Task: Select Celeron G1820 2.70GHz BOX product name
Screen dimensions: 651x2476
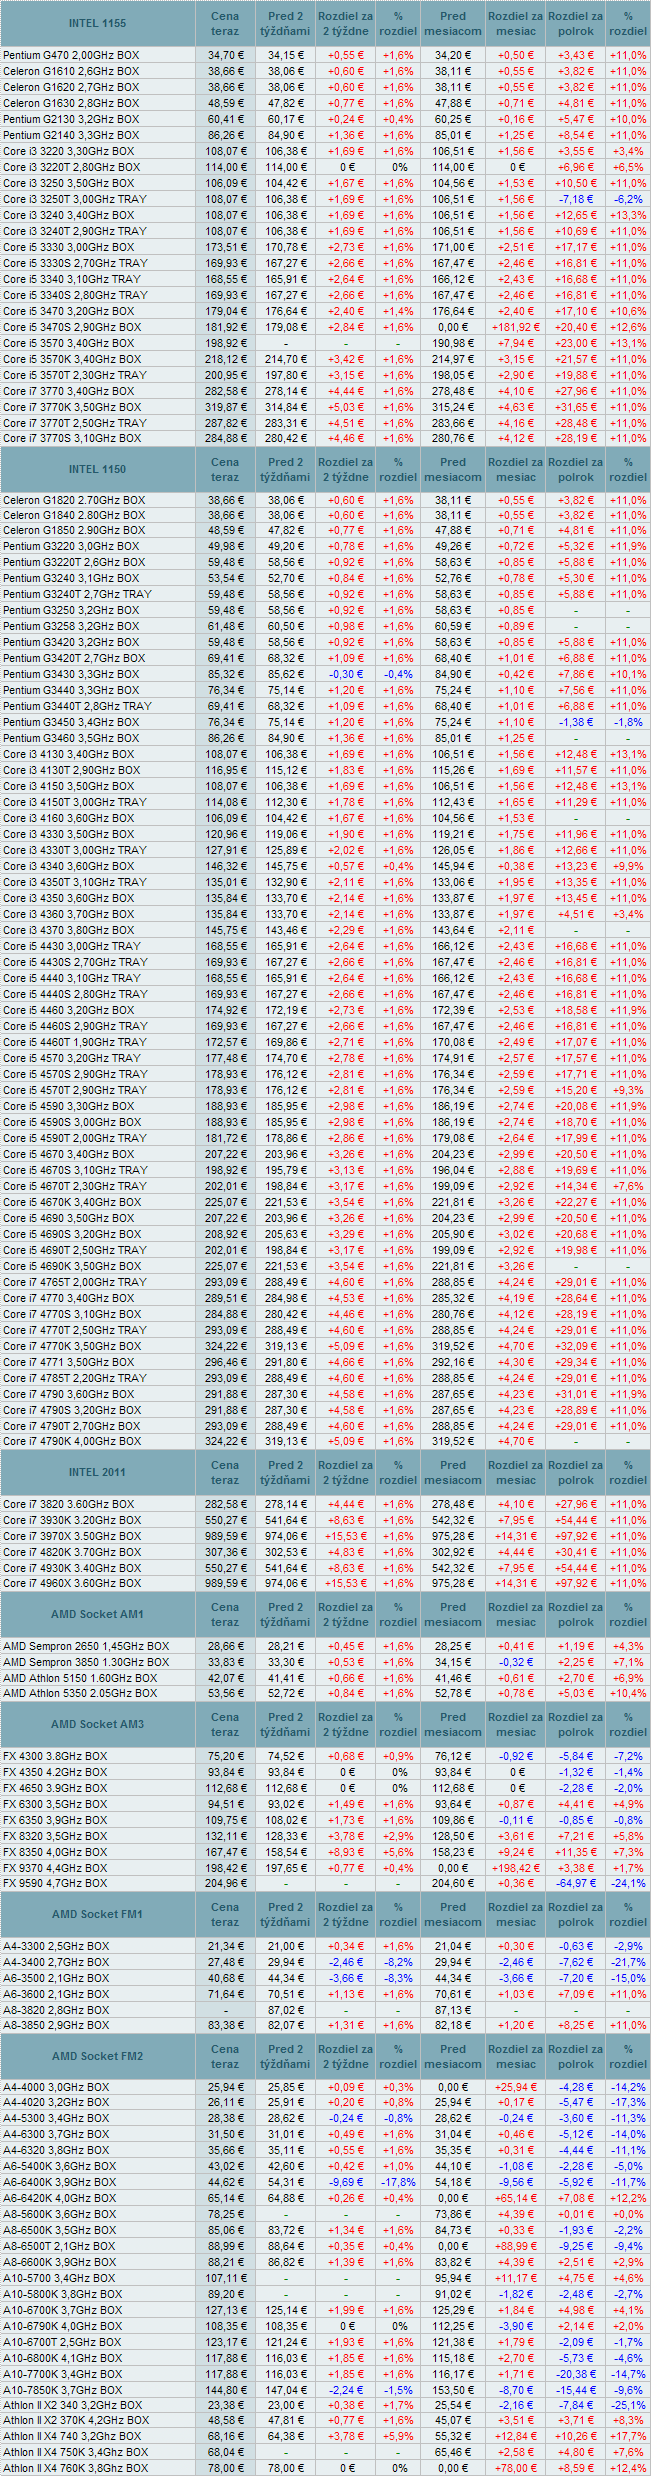Action: coord(74,500)
